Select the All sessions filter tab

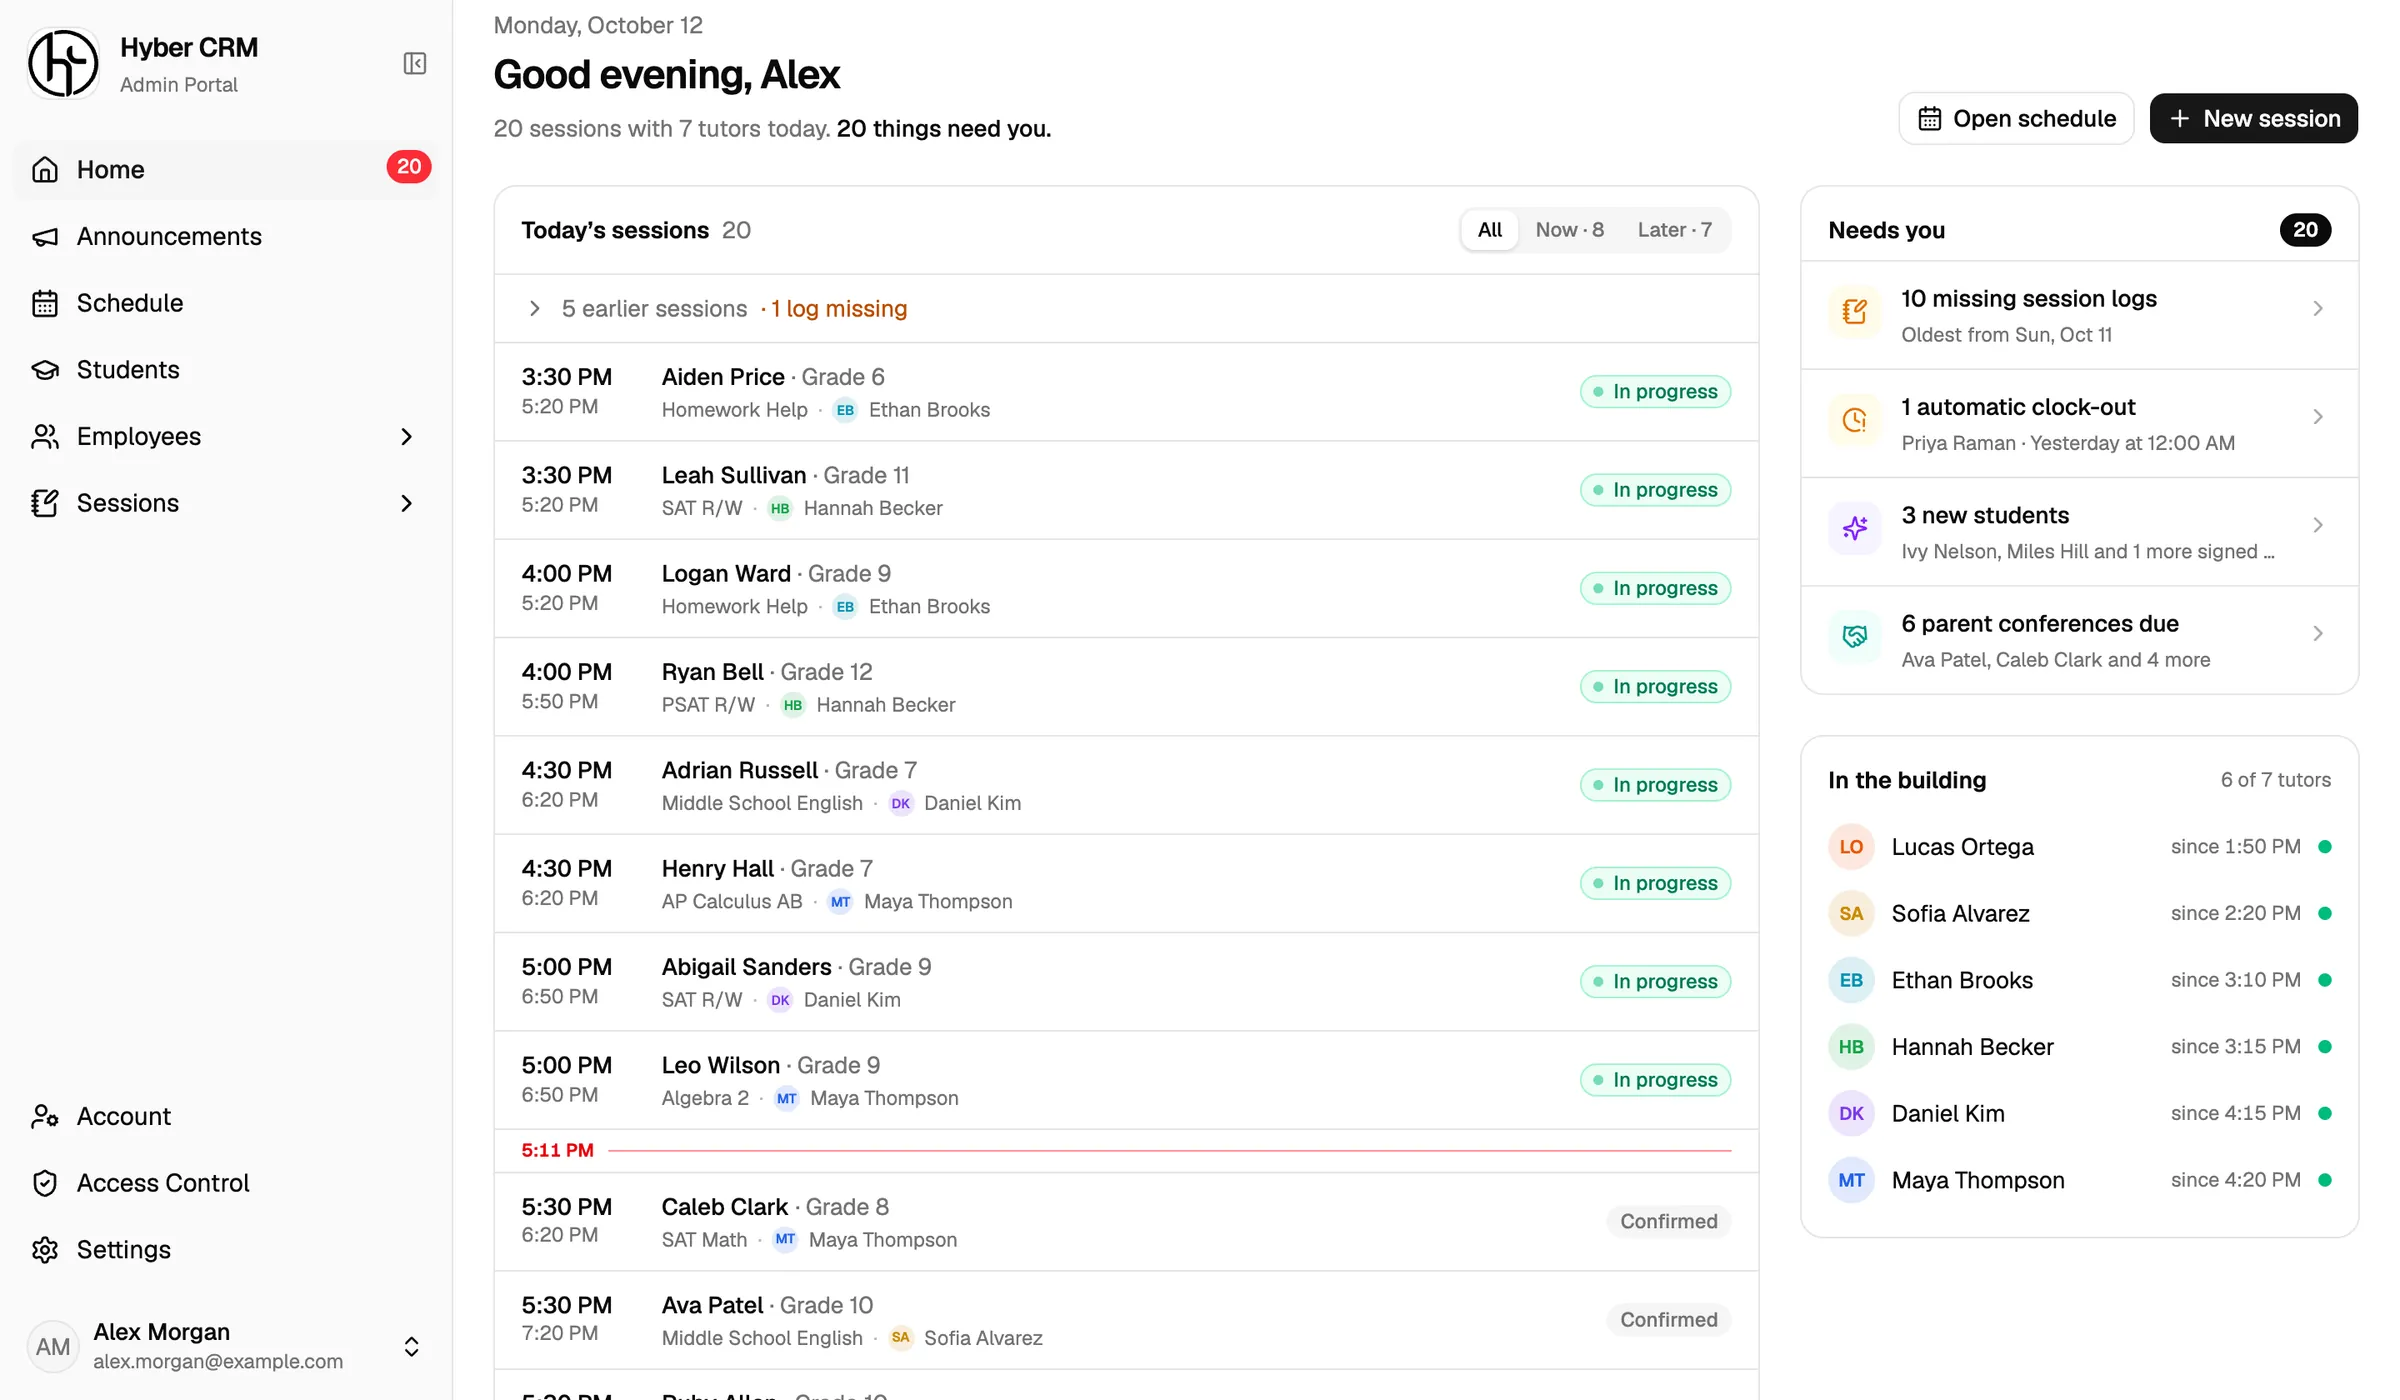pyautogui.click(x=1490, y=230)
